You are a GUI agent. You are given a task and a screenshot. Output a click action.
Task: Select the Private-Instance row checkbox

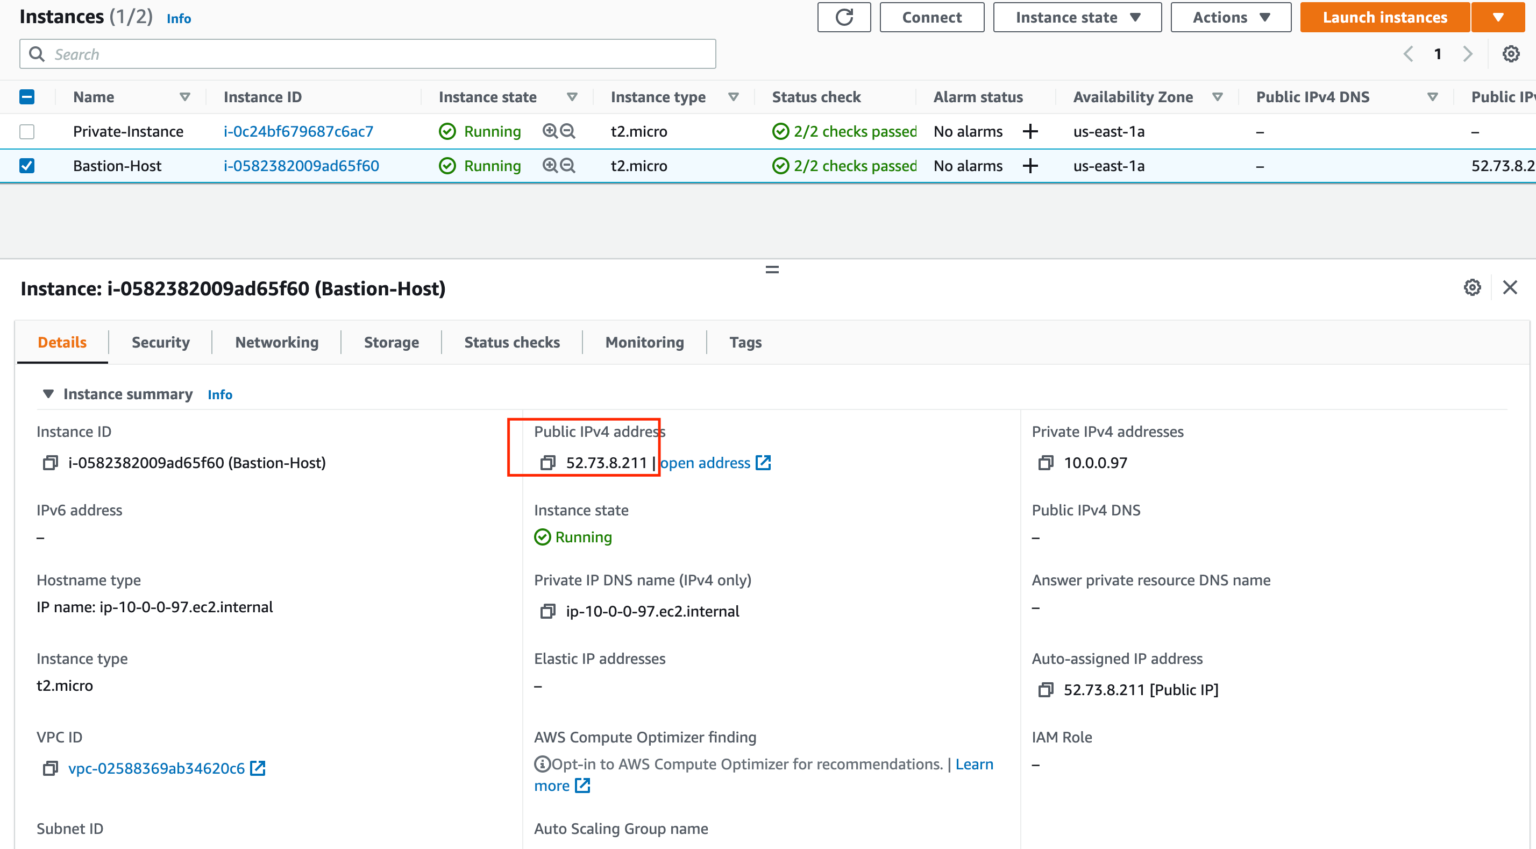click(27, 131)
